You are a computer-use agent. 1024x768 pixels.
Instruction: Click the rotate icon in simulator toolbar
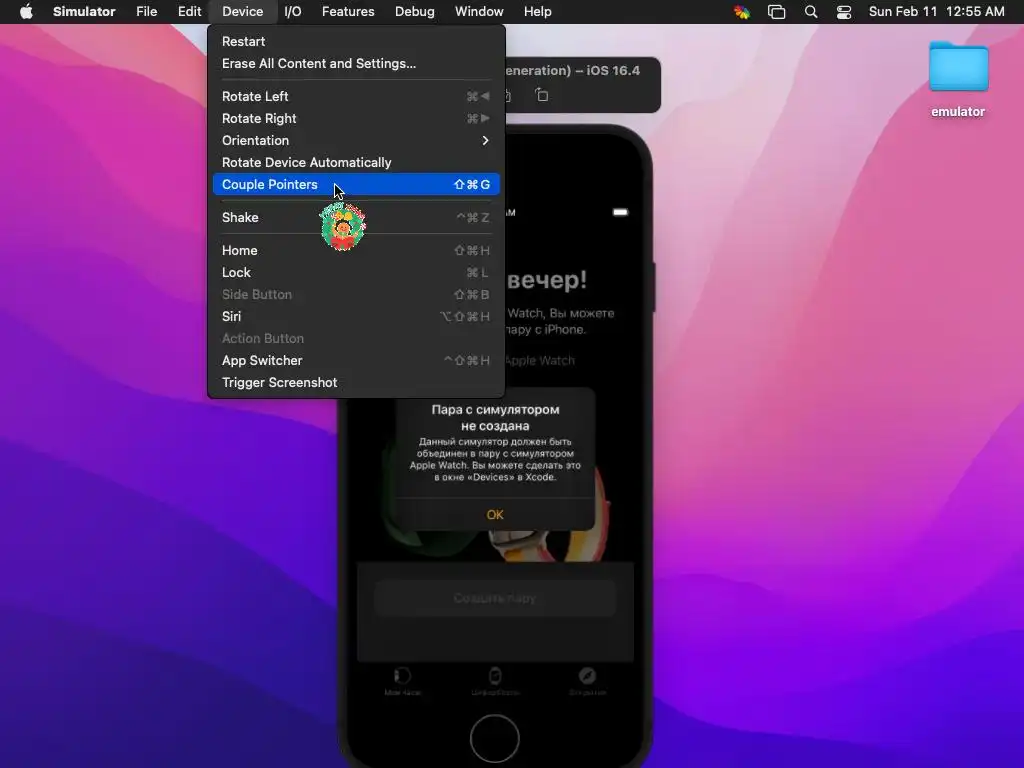coord(541,95)
